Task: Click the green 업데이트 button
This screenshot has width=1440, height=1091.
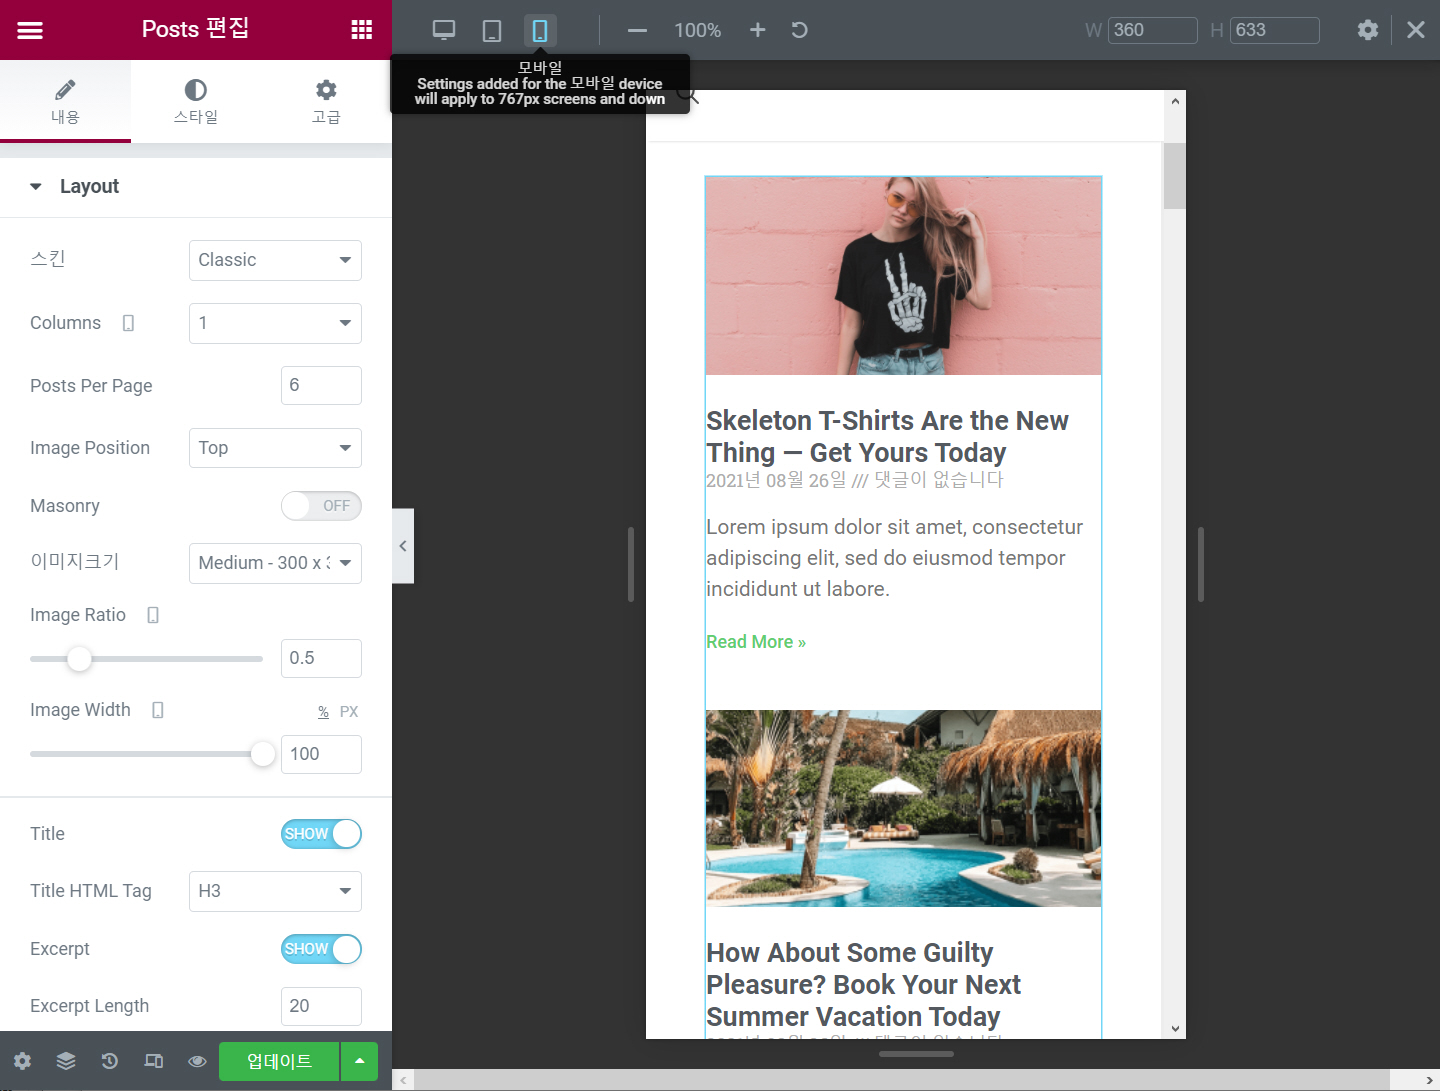Action: [x=279, y=1061]
